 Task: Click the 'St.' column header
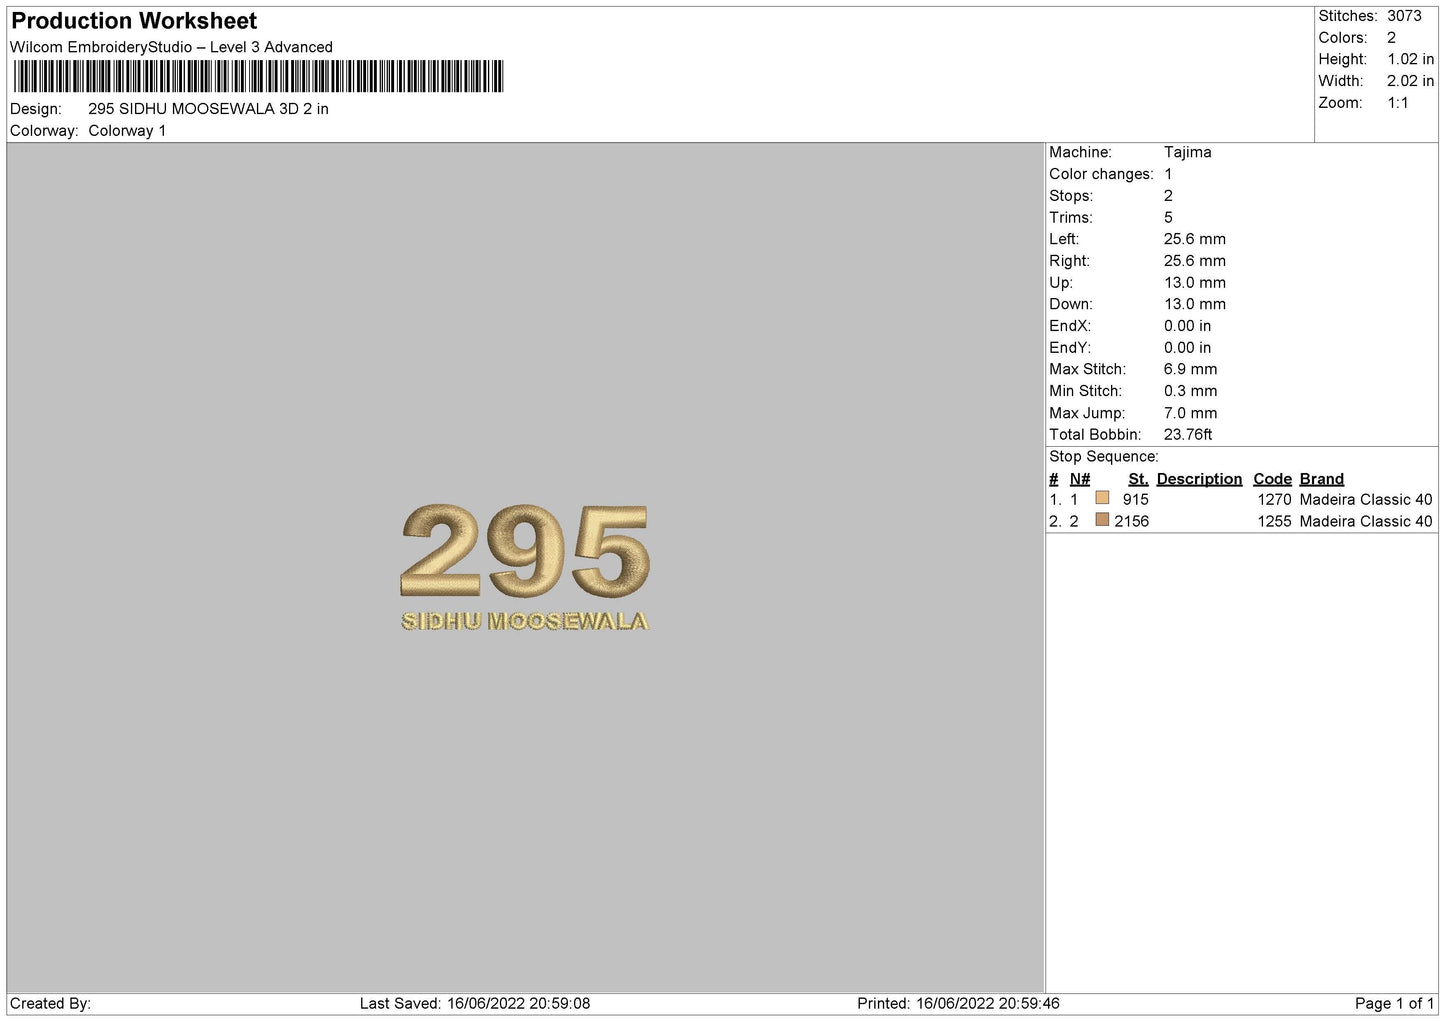(x=1138, y=479)
